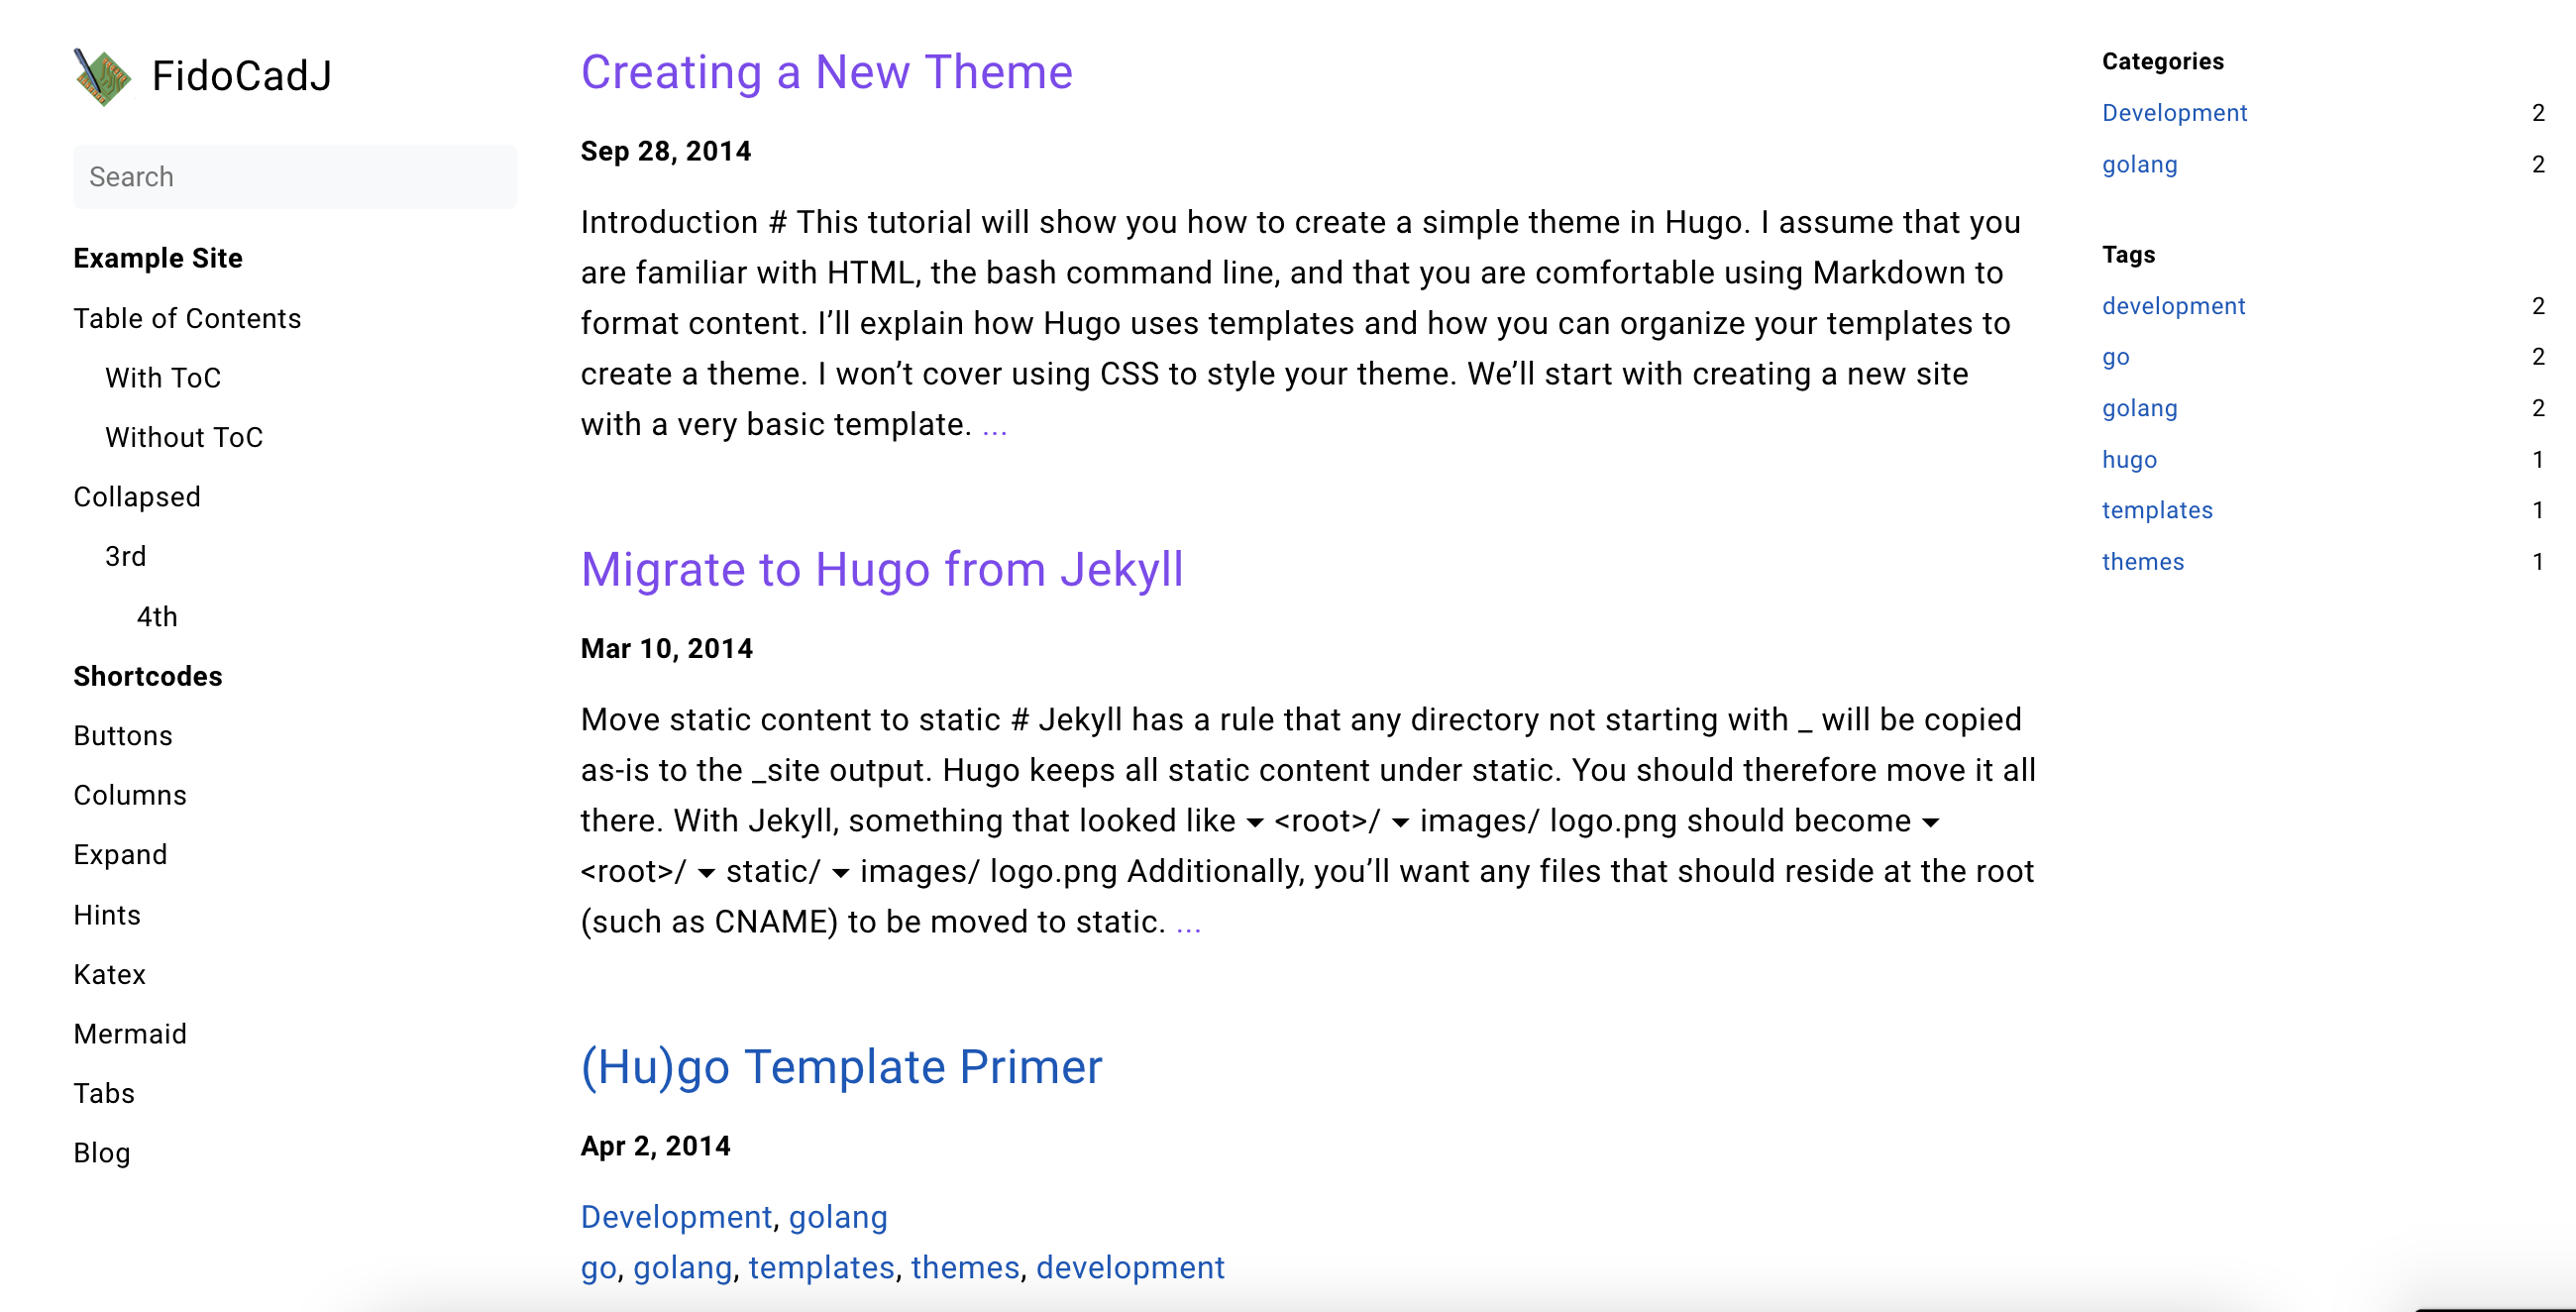Open the 4th nested page
The width and height of the screenshot is (2576, 1312).
click(x=157, y=616)
